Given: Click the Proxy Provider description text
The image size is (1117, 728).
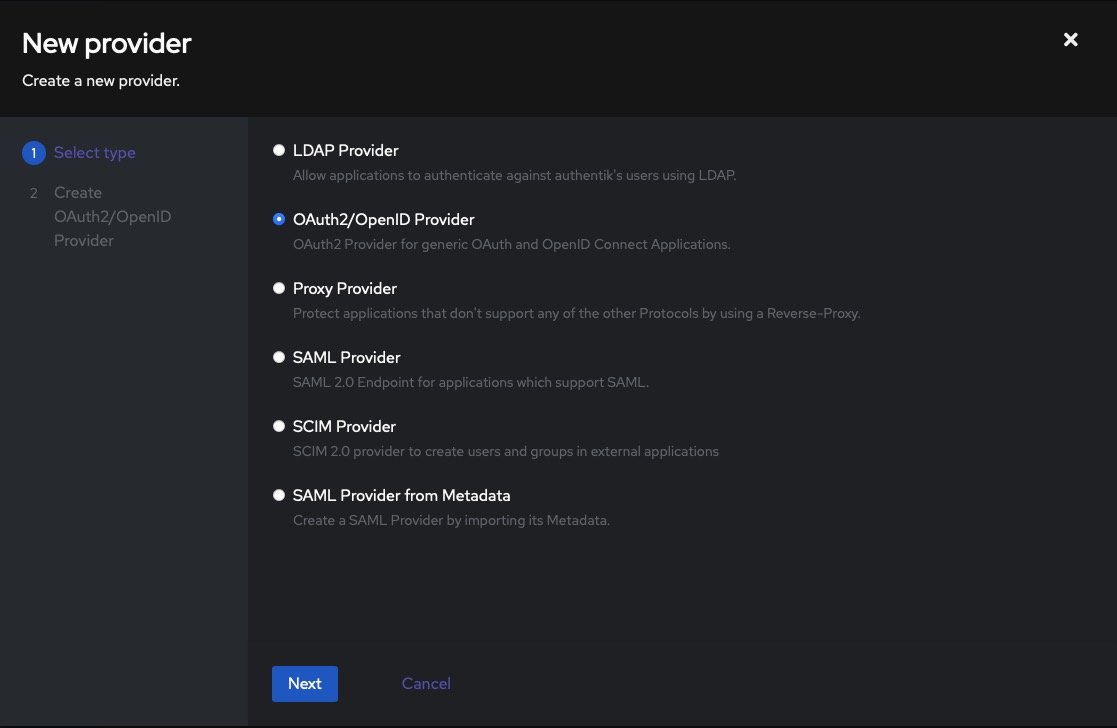Looking at the screenshot, I should coord(576,313).
